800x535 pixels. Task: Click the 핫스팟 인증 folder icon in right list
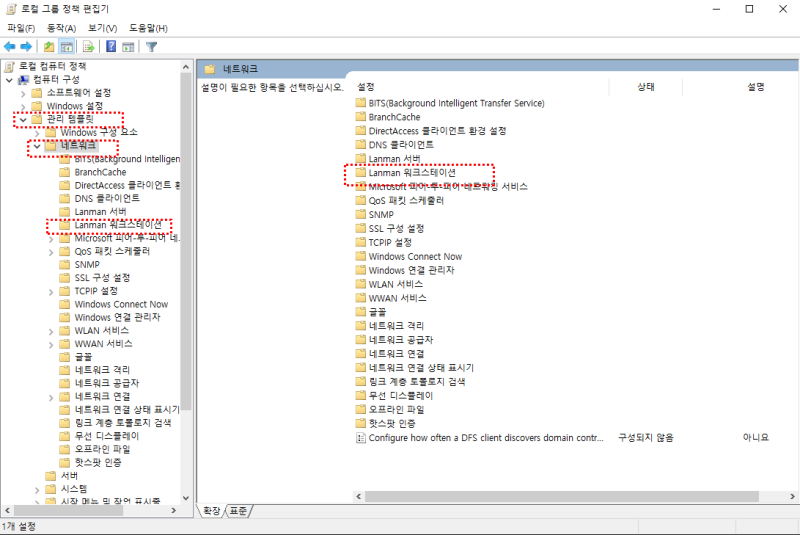click(x=361, y=423)
